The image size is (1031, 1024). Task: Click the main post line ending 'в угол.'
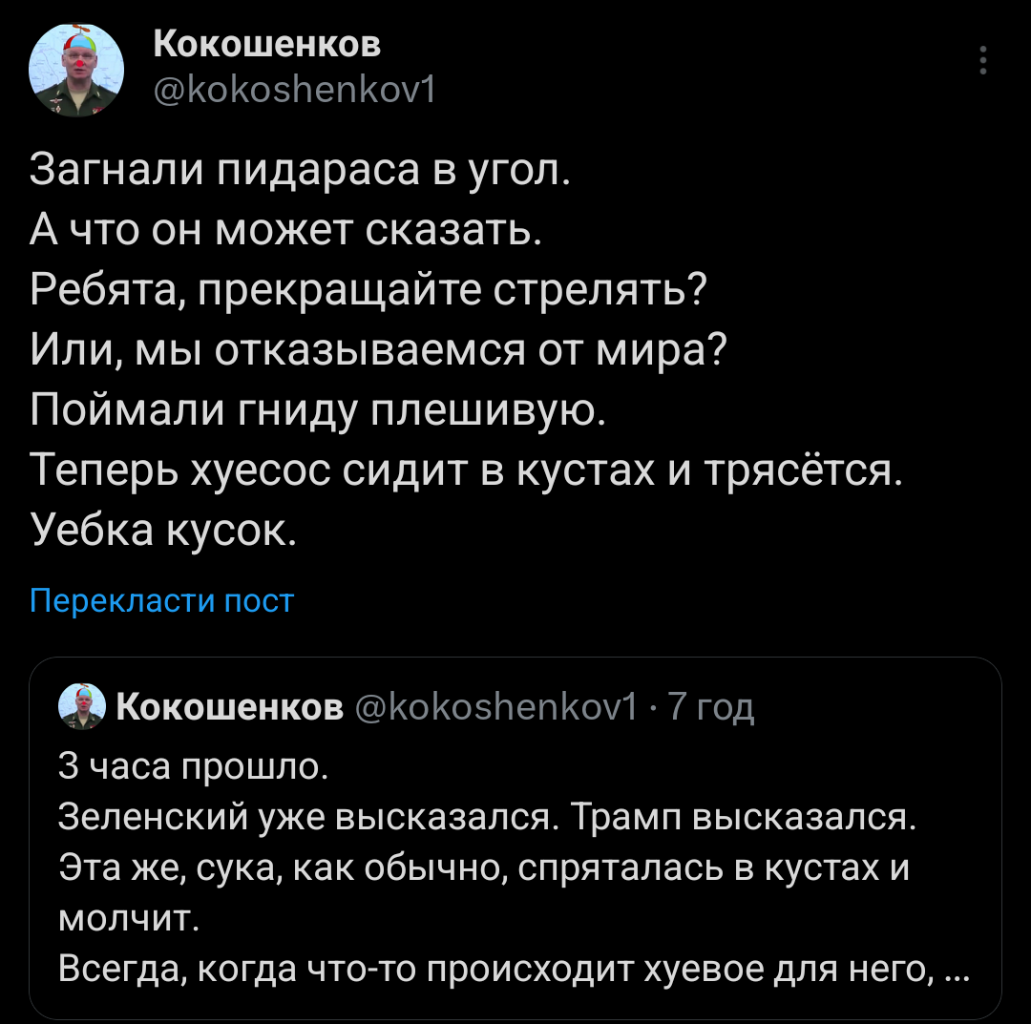pyautogui.click(x=301, y=175)
